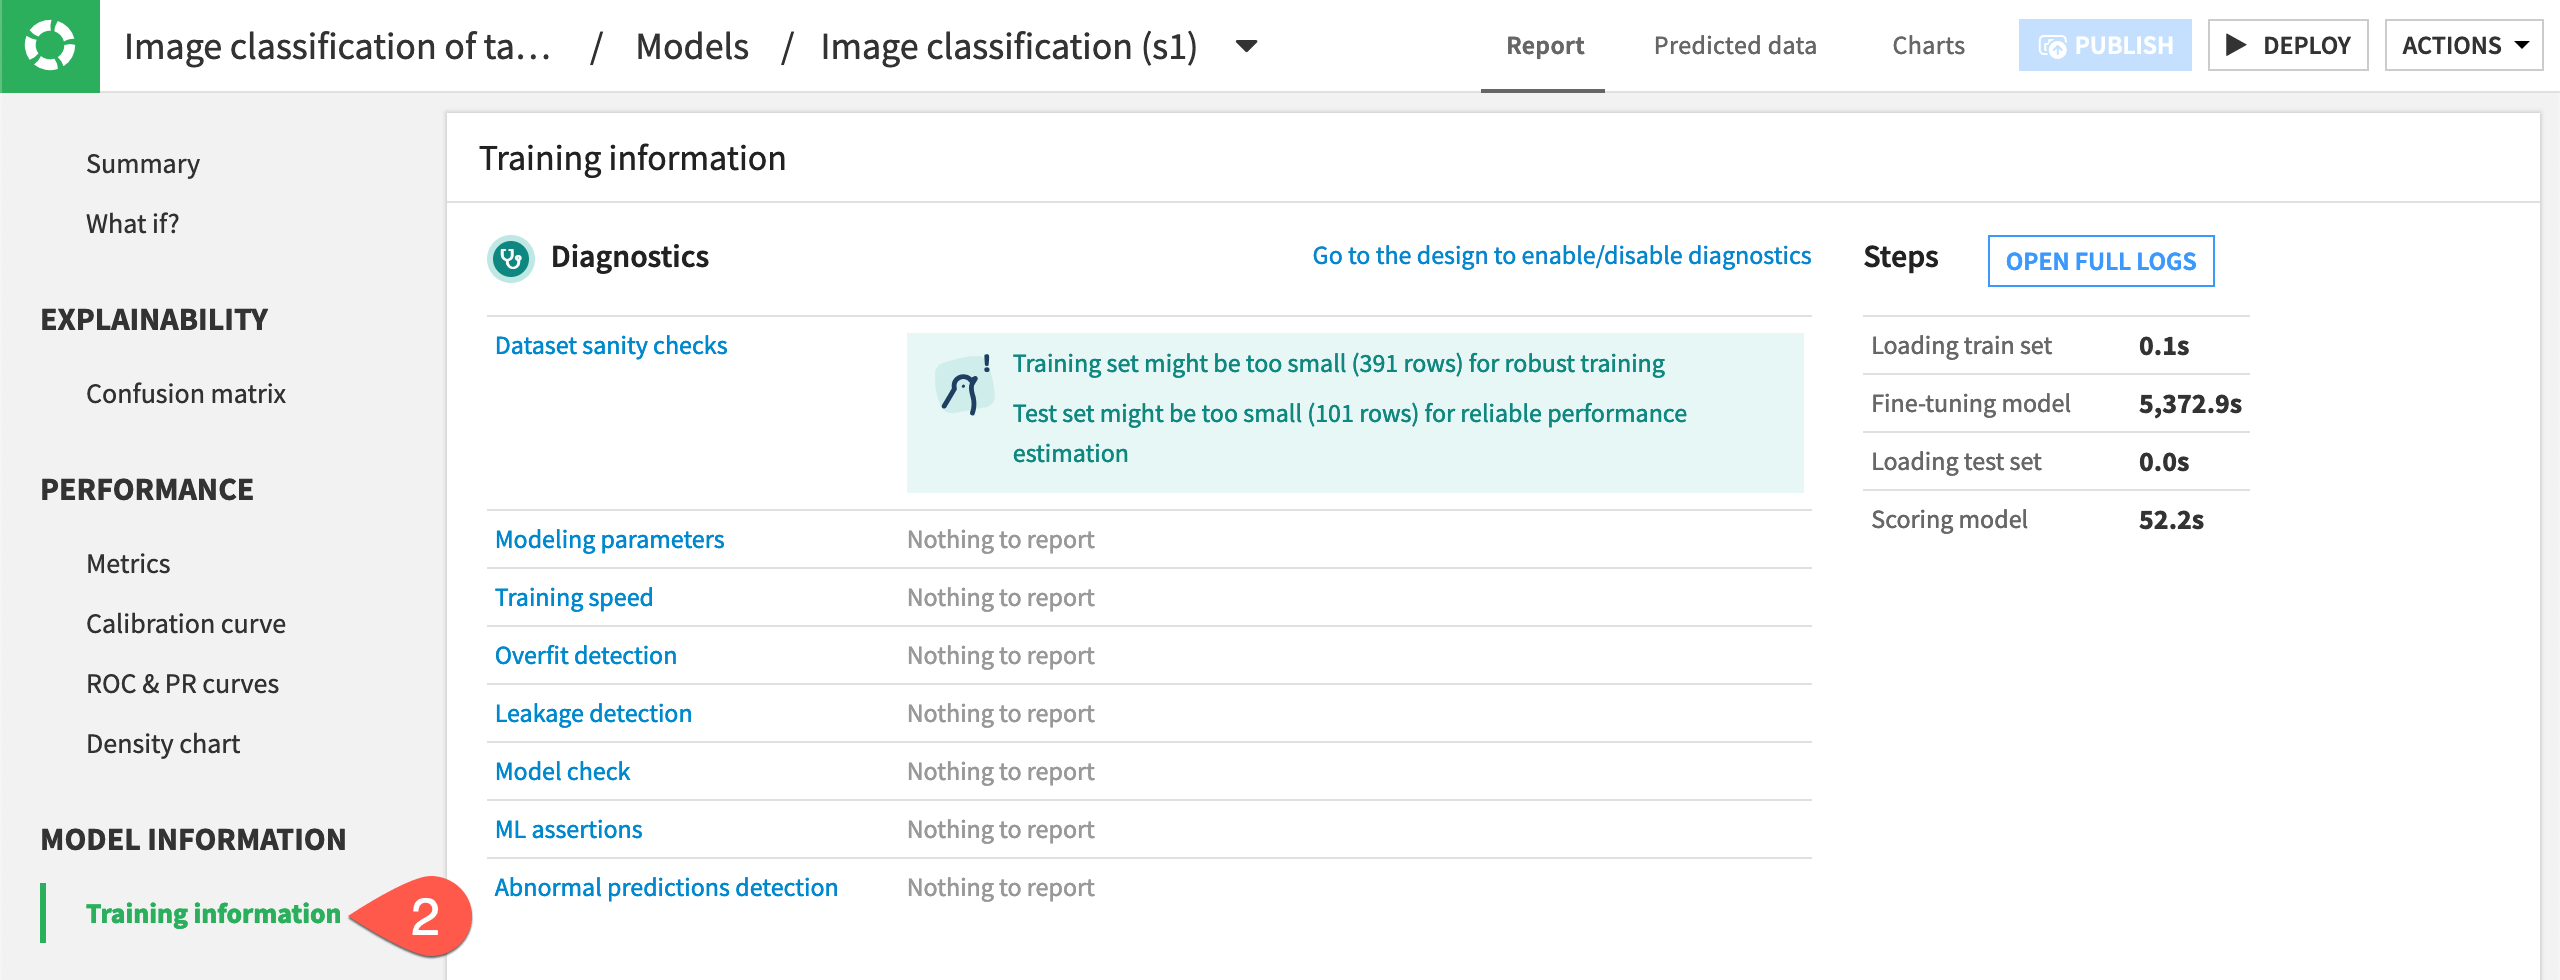Click the Dataiku home logo
2560x980 pixels.
(50, 45)
